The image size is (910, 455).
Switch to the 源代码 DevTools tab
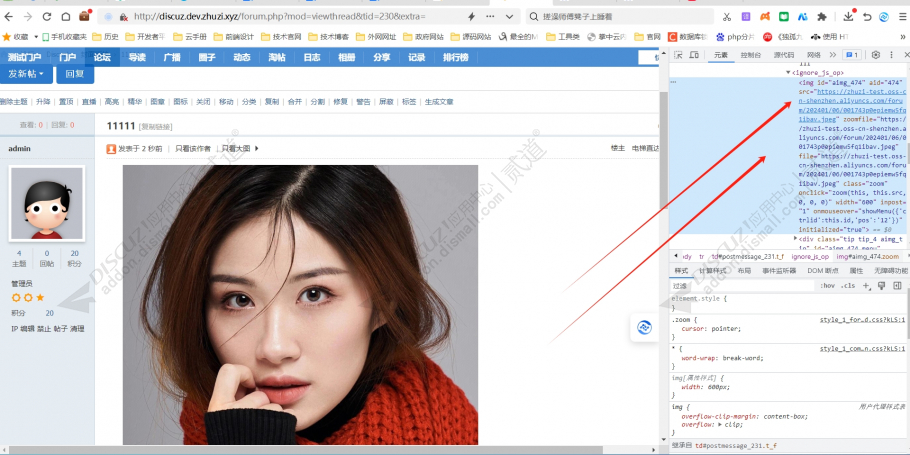coord(783,55)
